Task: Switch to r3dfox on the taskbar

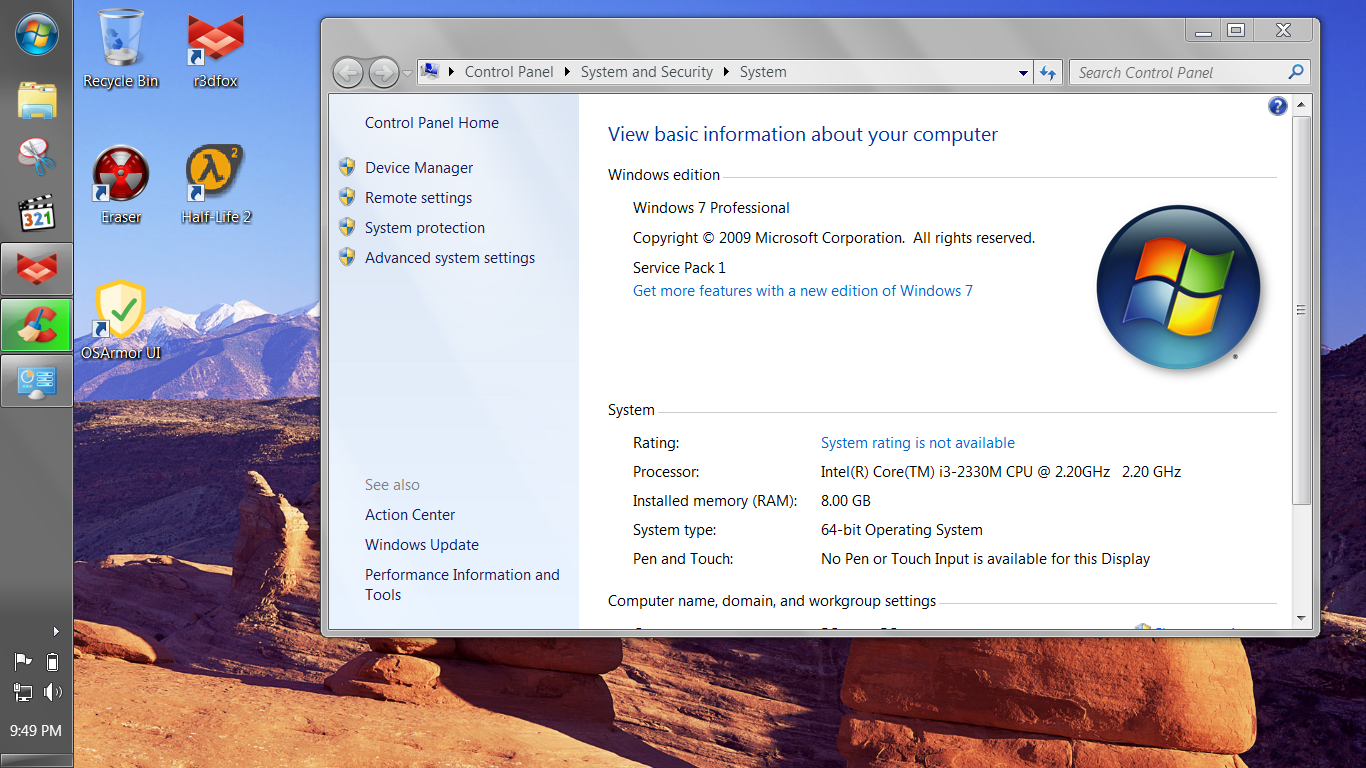Action: coord(37,269)
